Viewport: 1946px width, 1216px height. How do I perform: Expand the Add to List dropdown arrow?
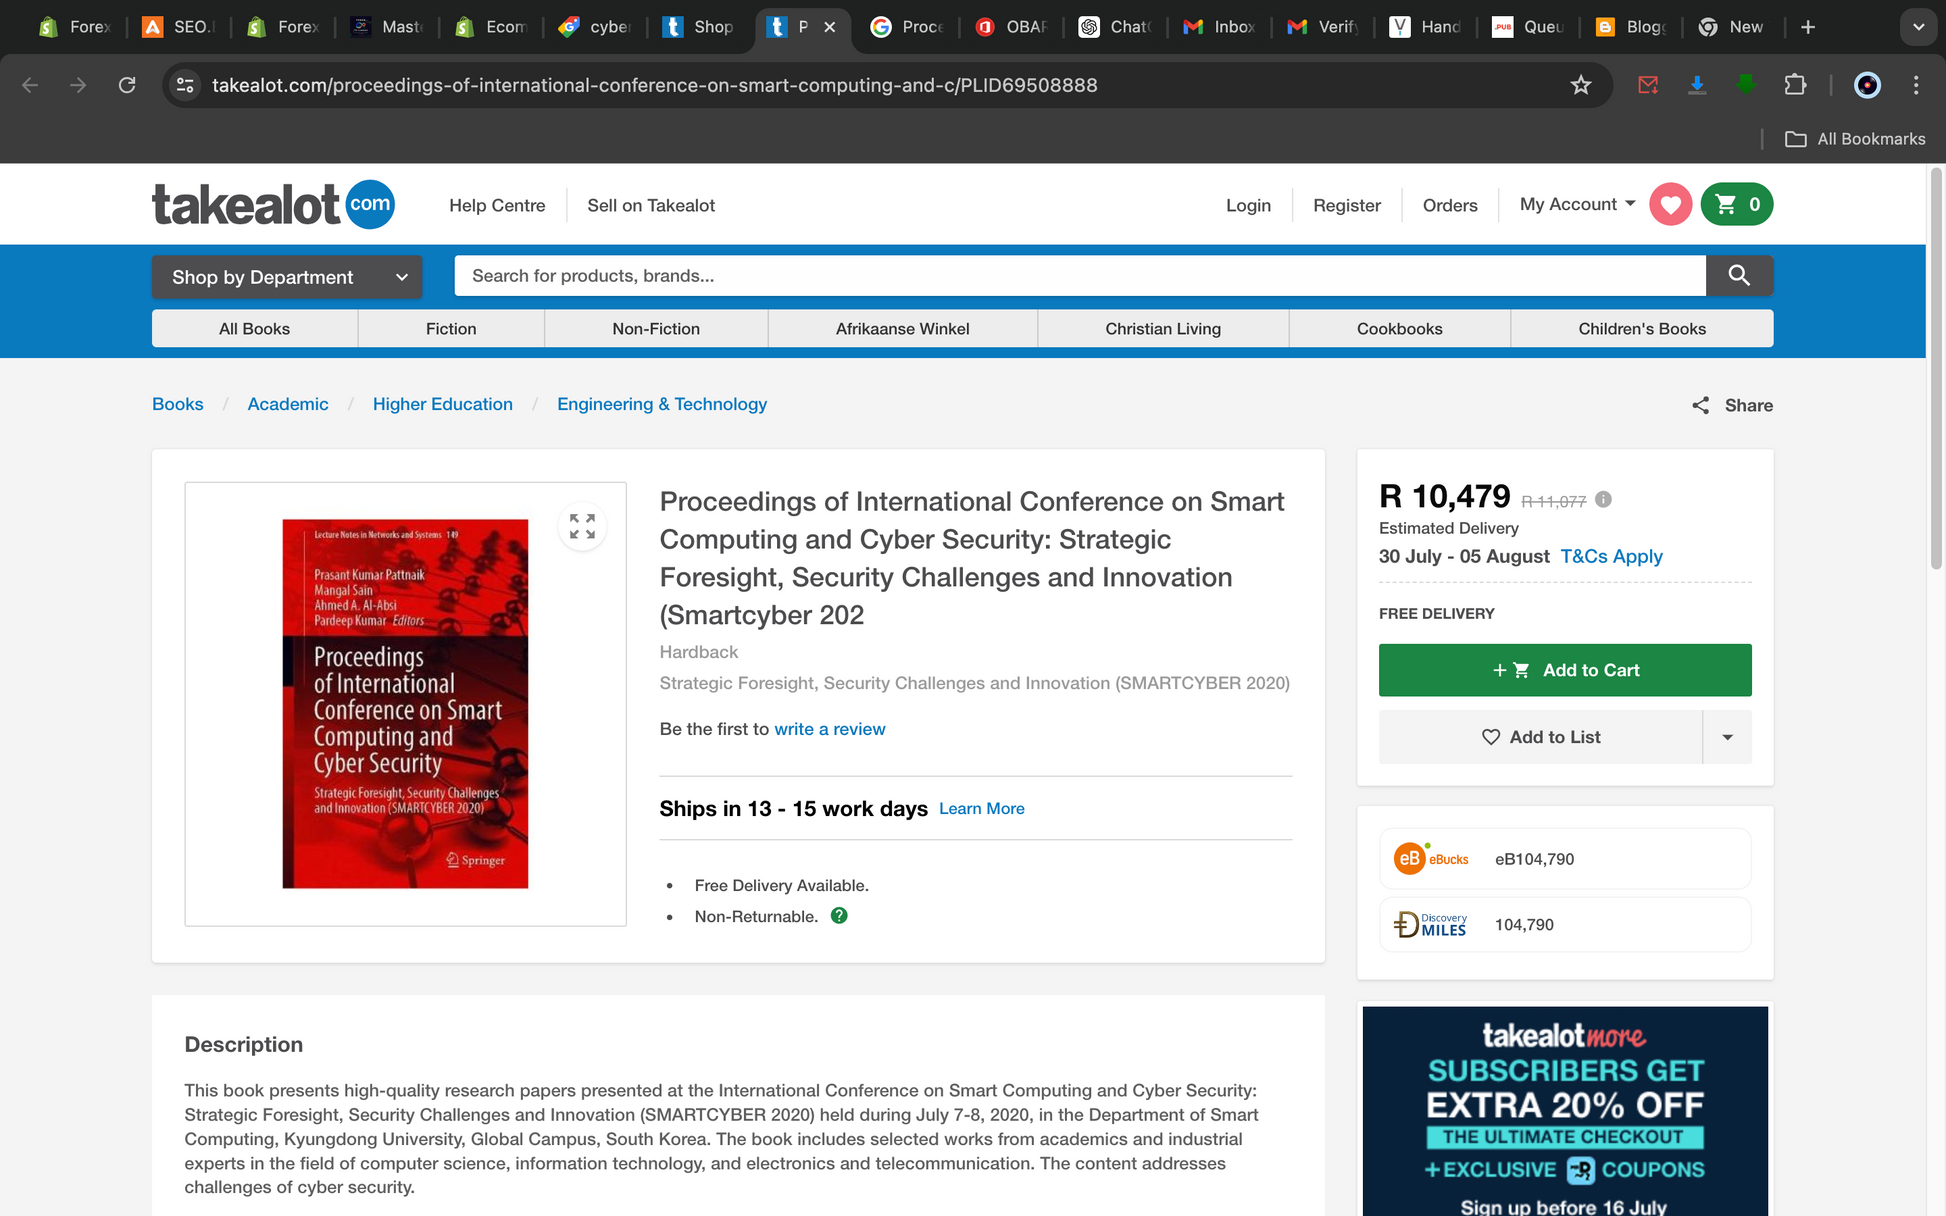pyautogui.click(x=1727, y=737)
